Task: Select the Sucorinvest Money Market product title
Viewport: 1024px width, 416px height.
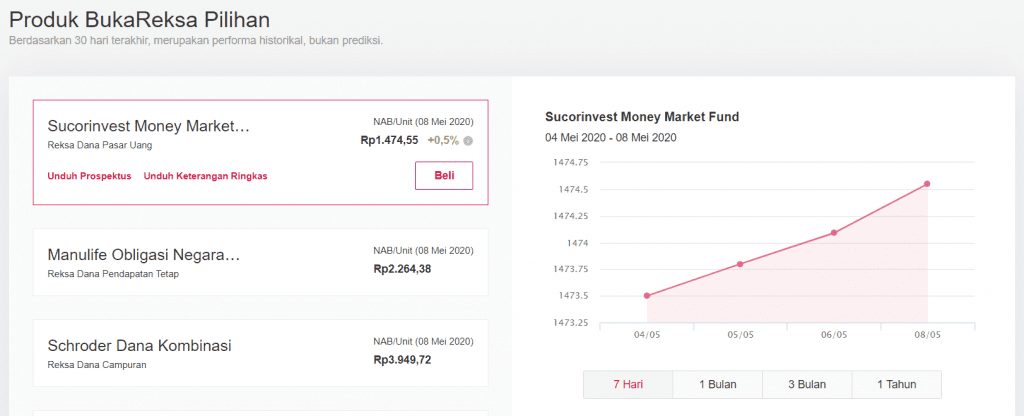Action: 148,127
